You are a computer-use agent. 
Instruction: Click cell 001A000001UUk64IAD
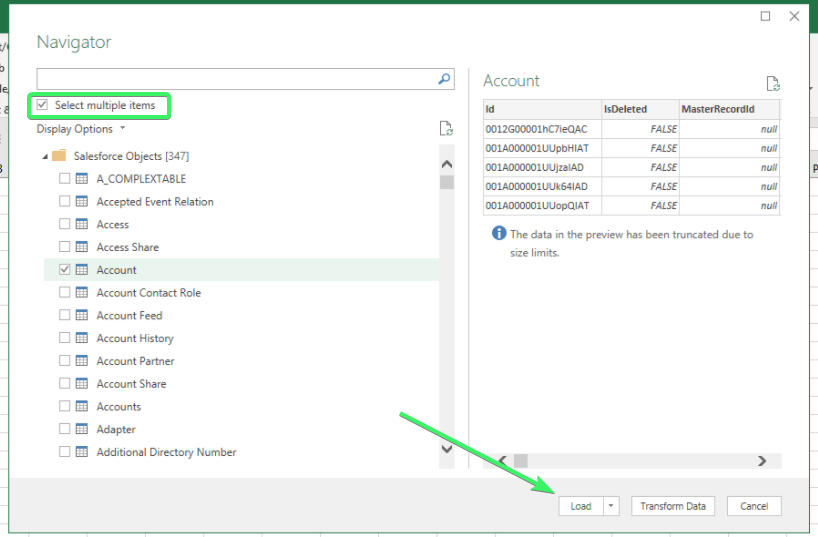pos(542,186)
